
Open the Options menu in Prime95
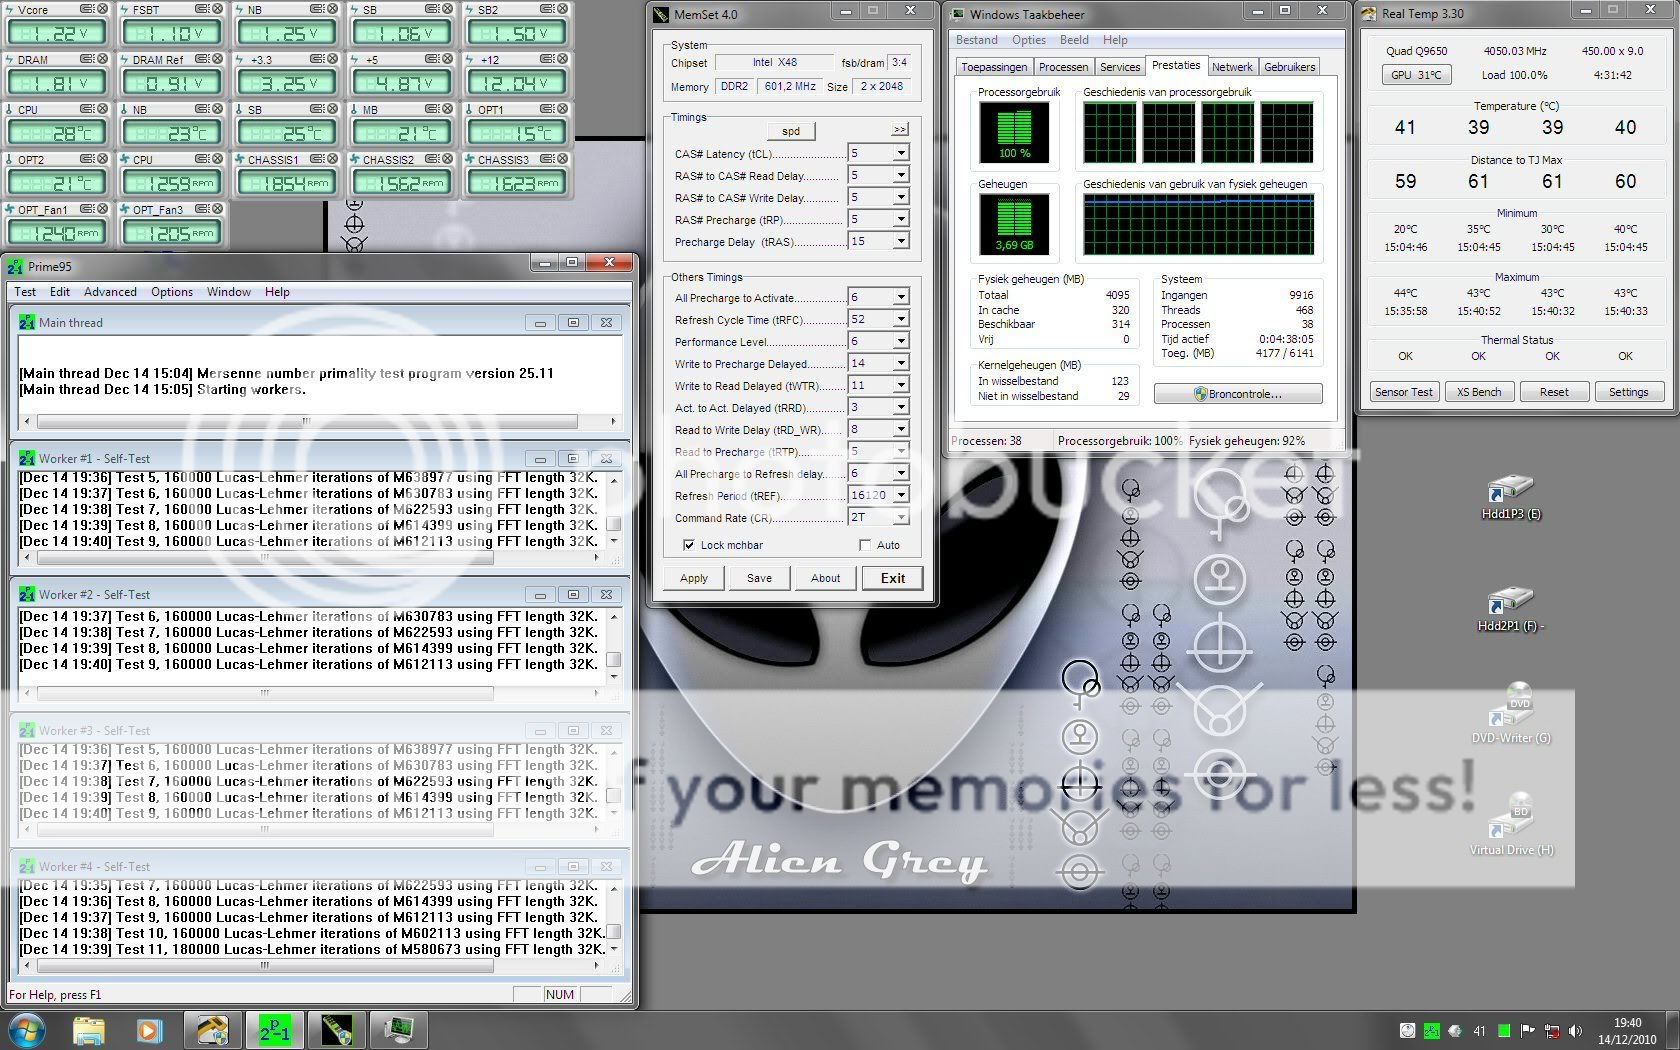point(172,292)
